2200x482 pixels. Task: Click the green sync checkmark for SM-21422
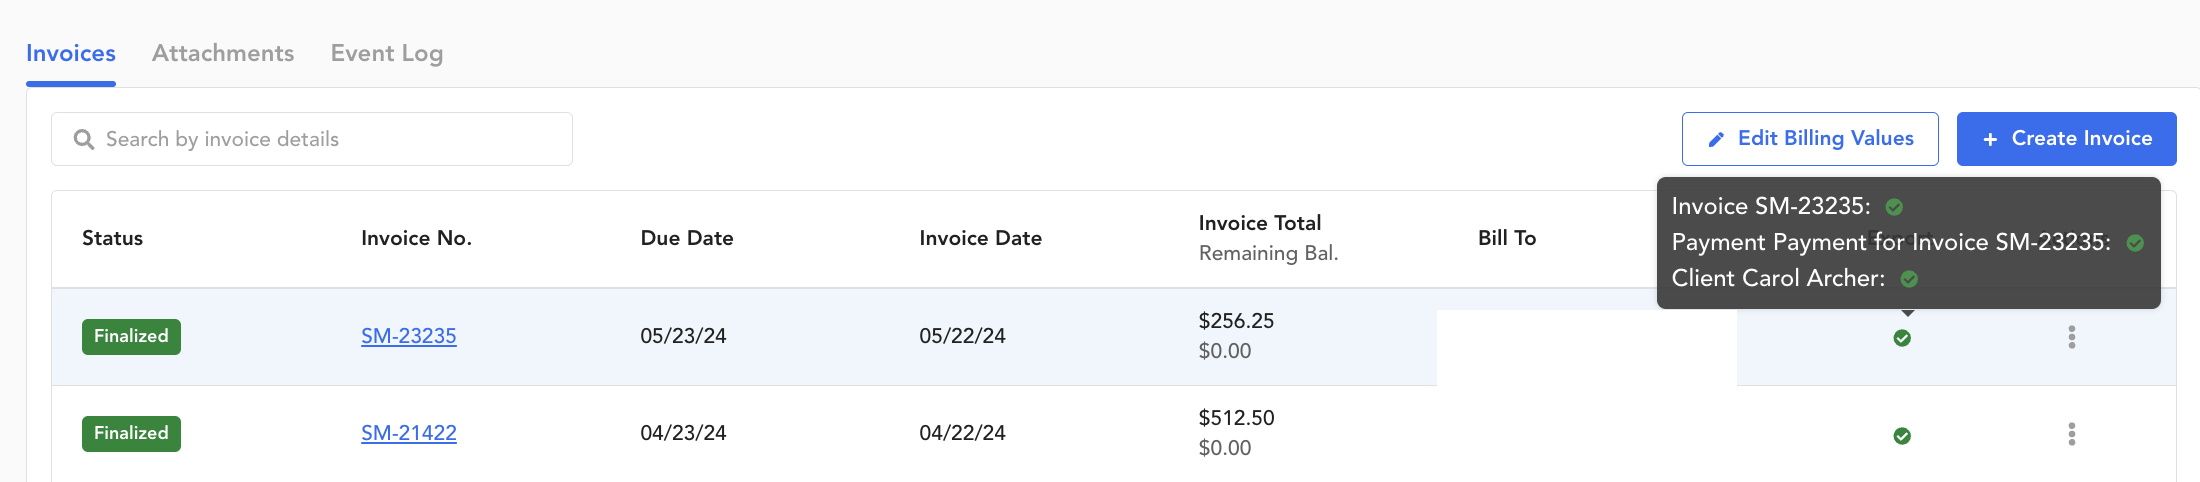(x=1902, y=435)
